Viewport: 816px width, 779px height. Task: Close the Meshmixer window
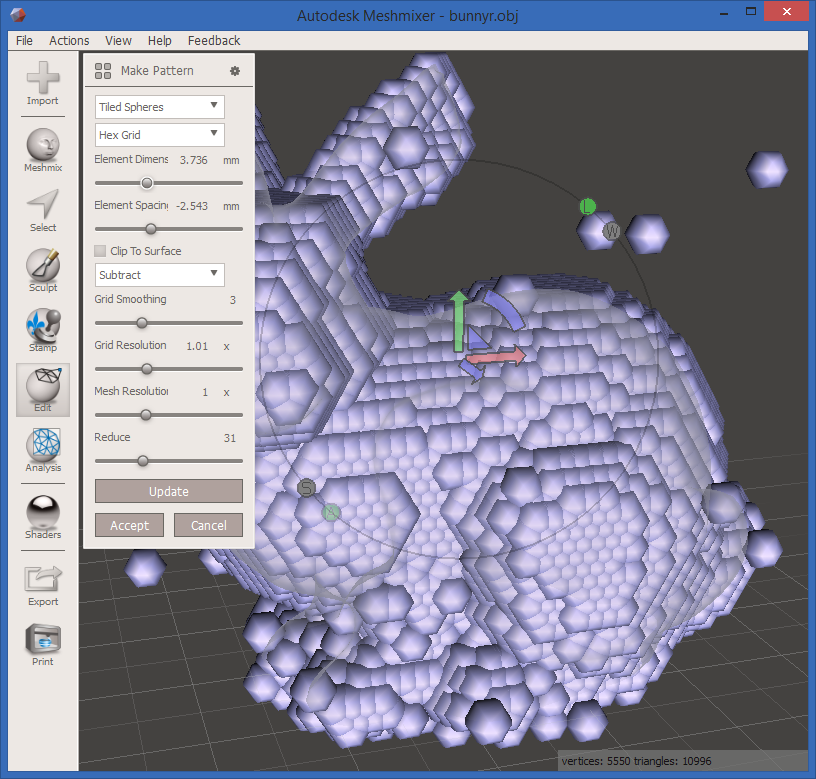point(786,11)
